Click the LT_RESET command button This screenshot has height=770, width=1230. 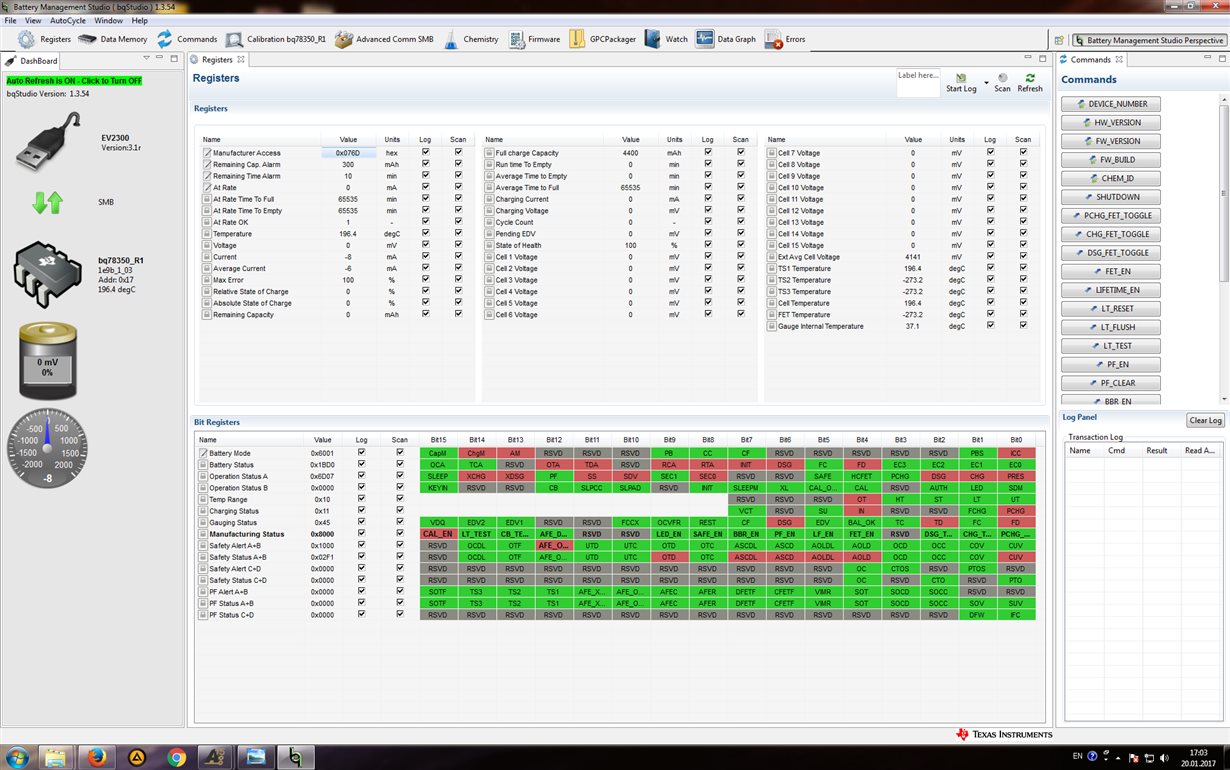pyautogui.click(x=1111, y=309)
